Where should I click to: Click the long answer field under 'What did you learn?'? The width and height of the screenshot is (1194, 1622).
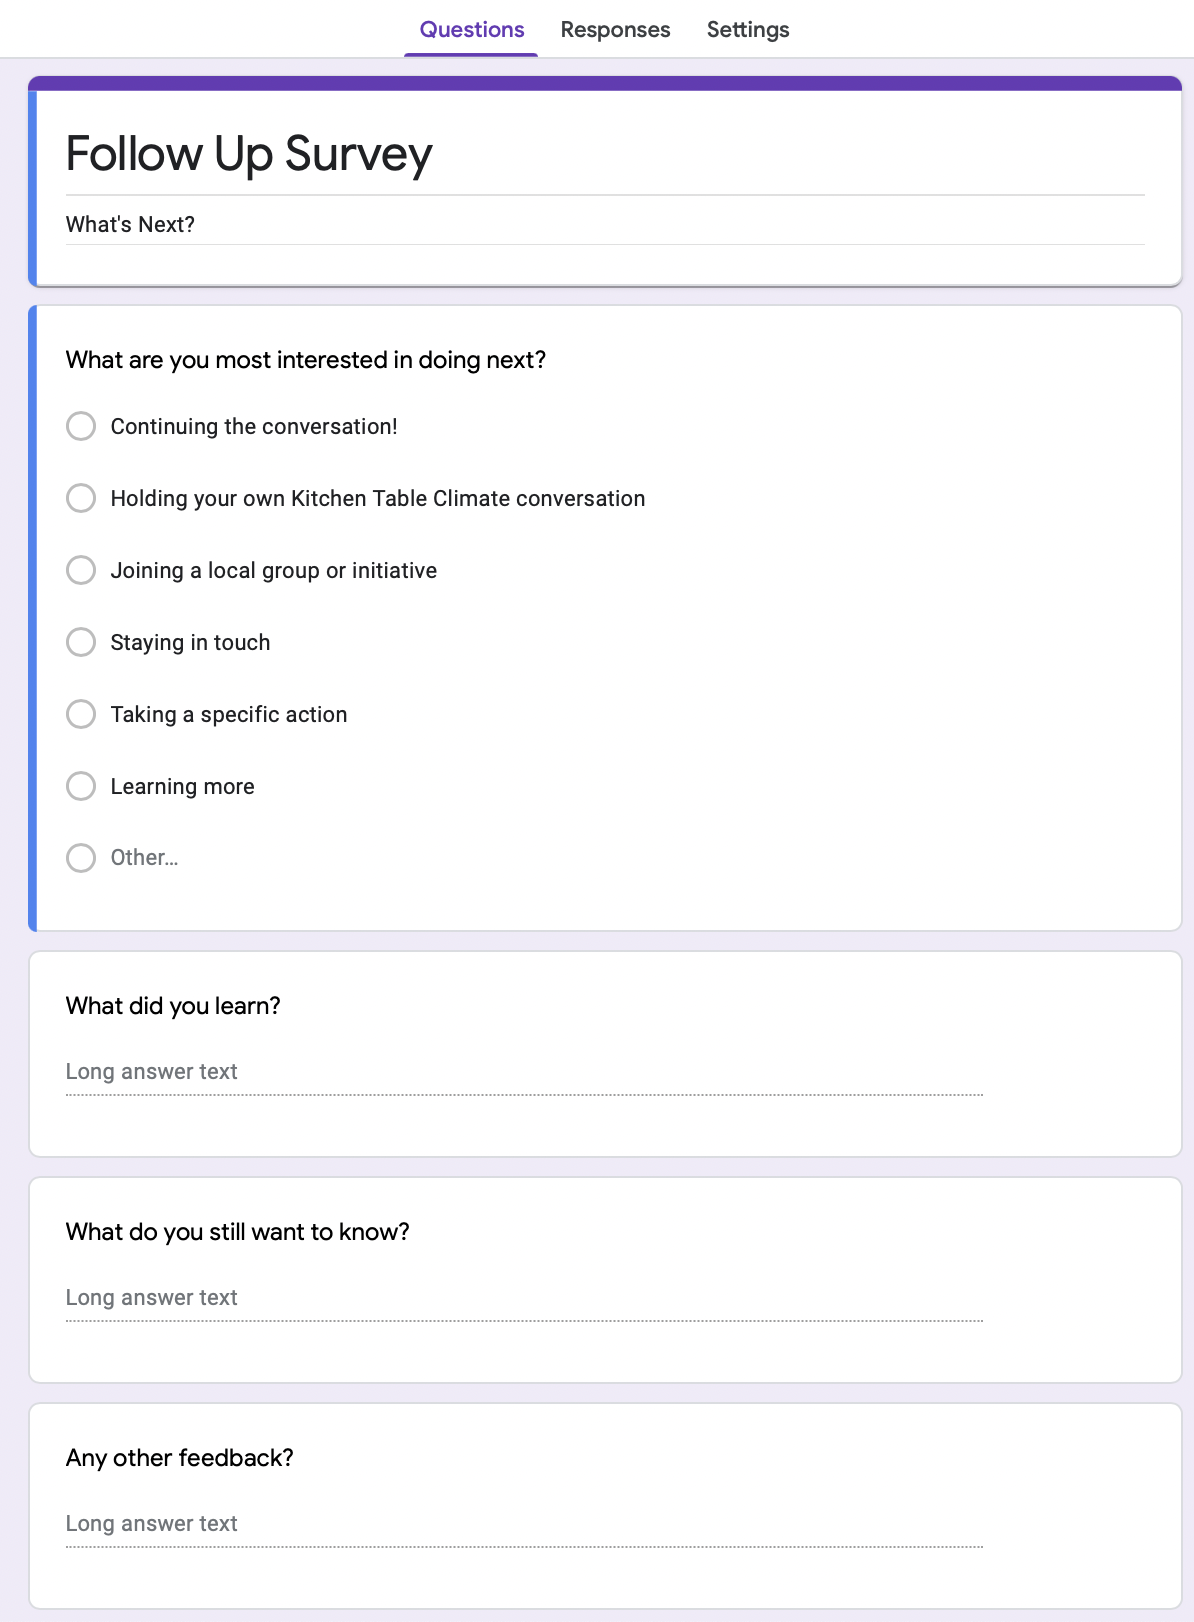point(523,1072)
